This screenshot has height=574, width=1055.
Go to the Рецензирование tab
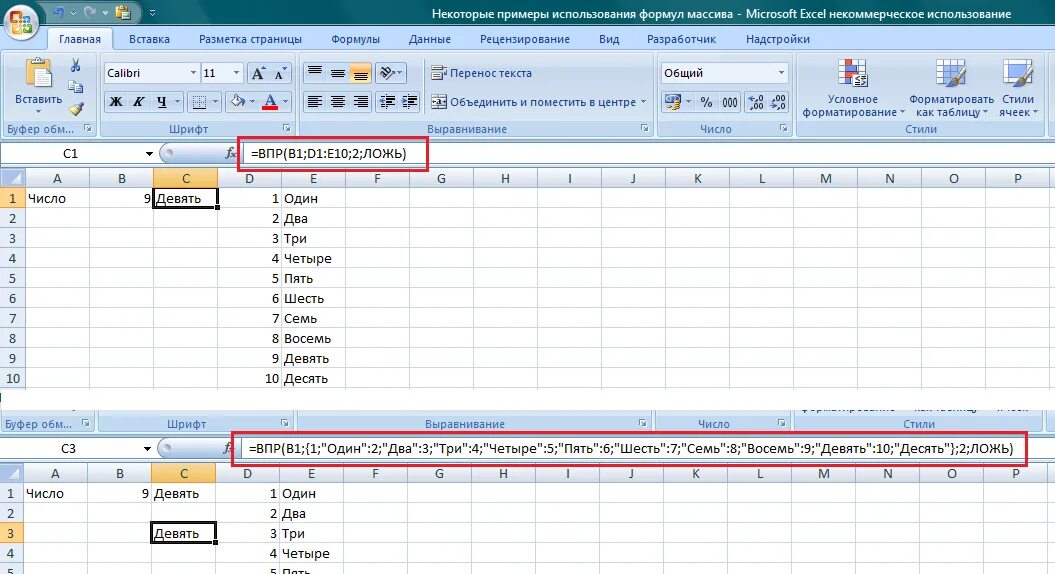pyautogui.click(x=525, y=39)
